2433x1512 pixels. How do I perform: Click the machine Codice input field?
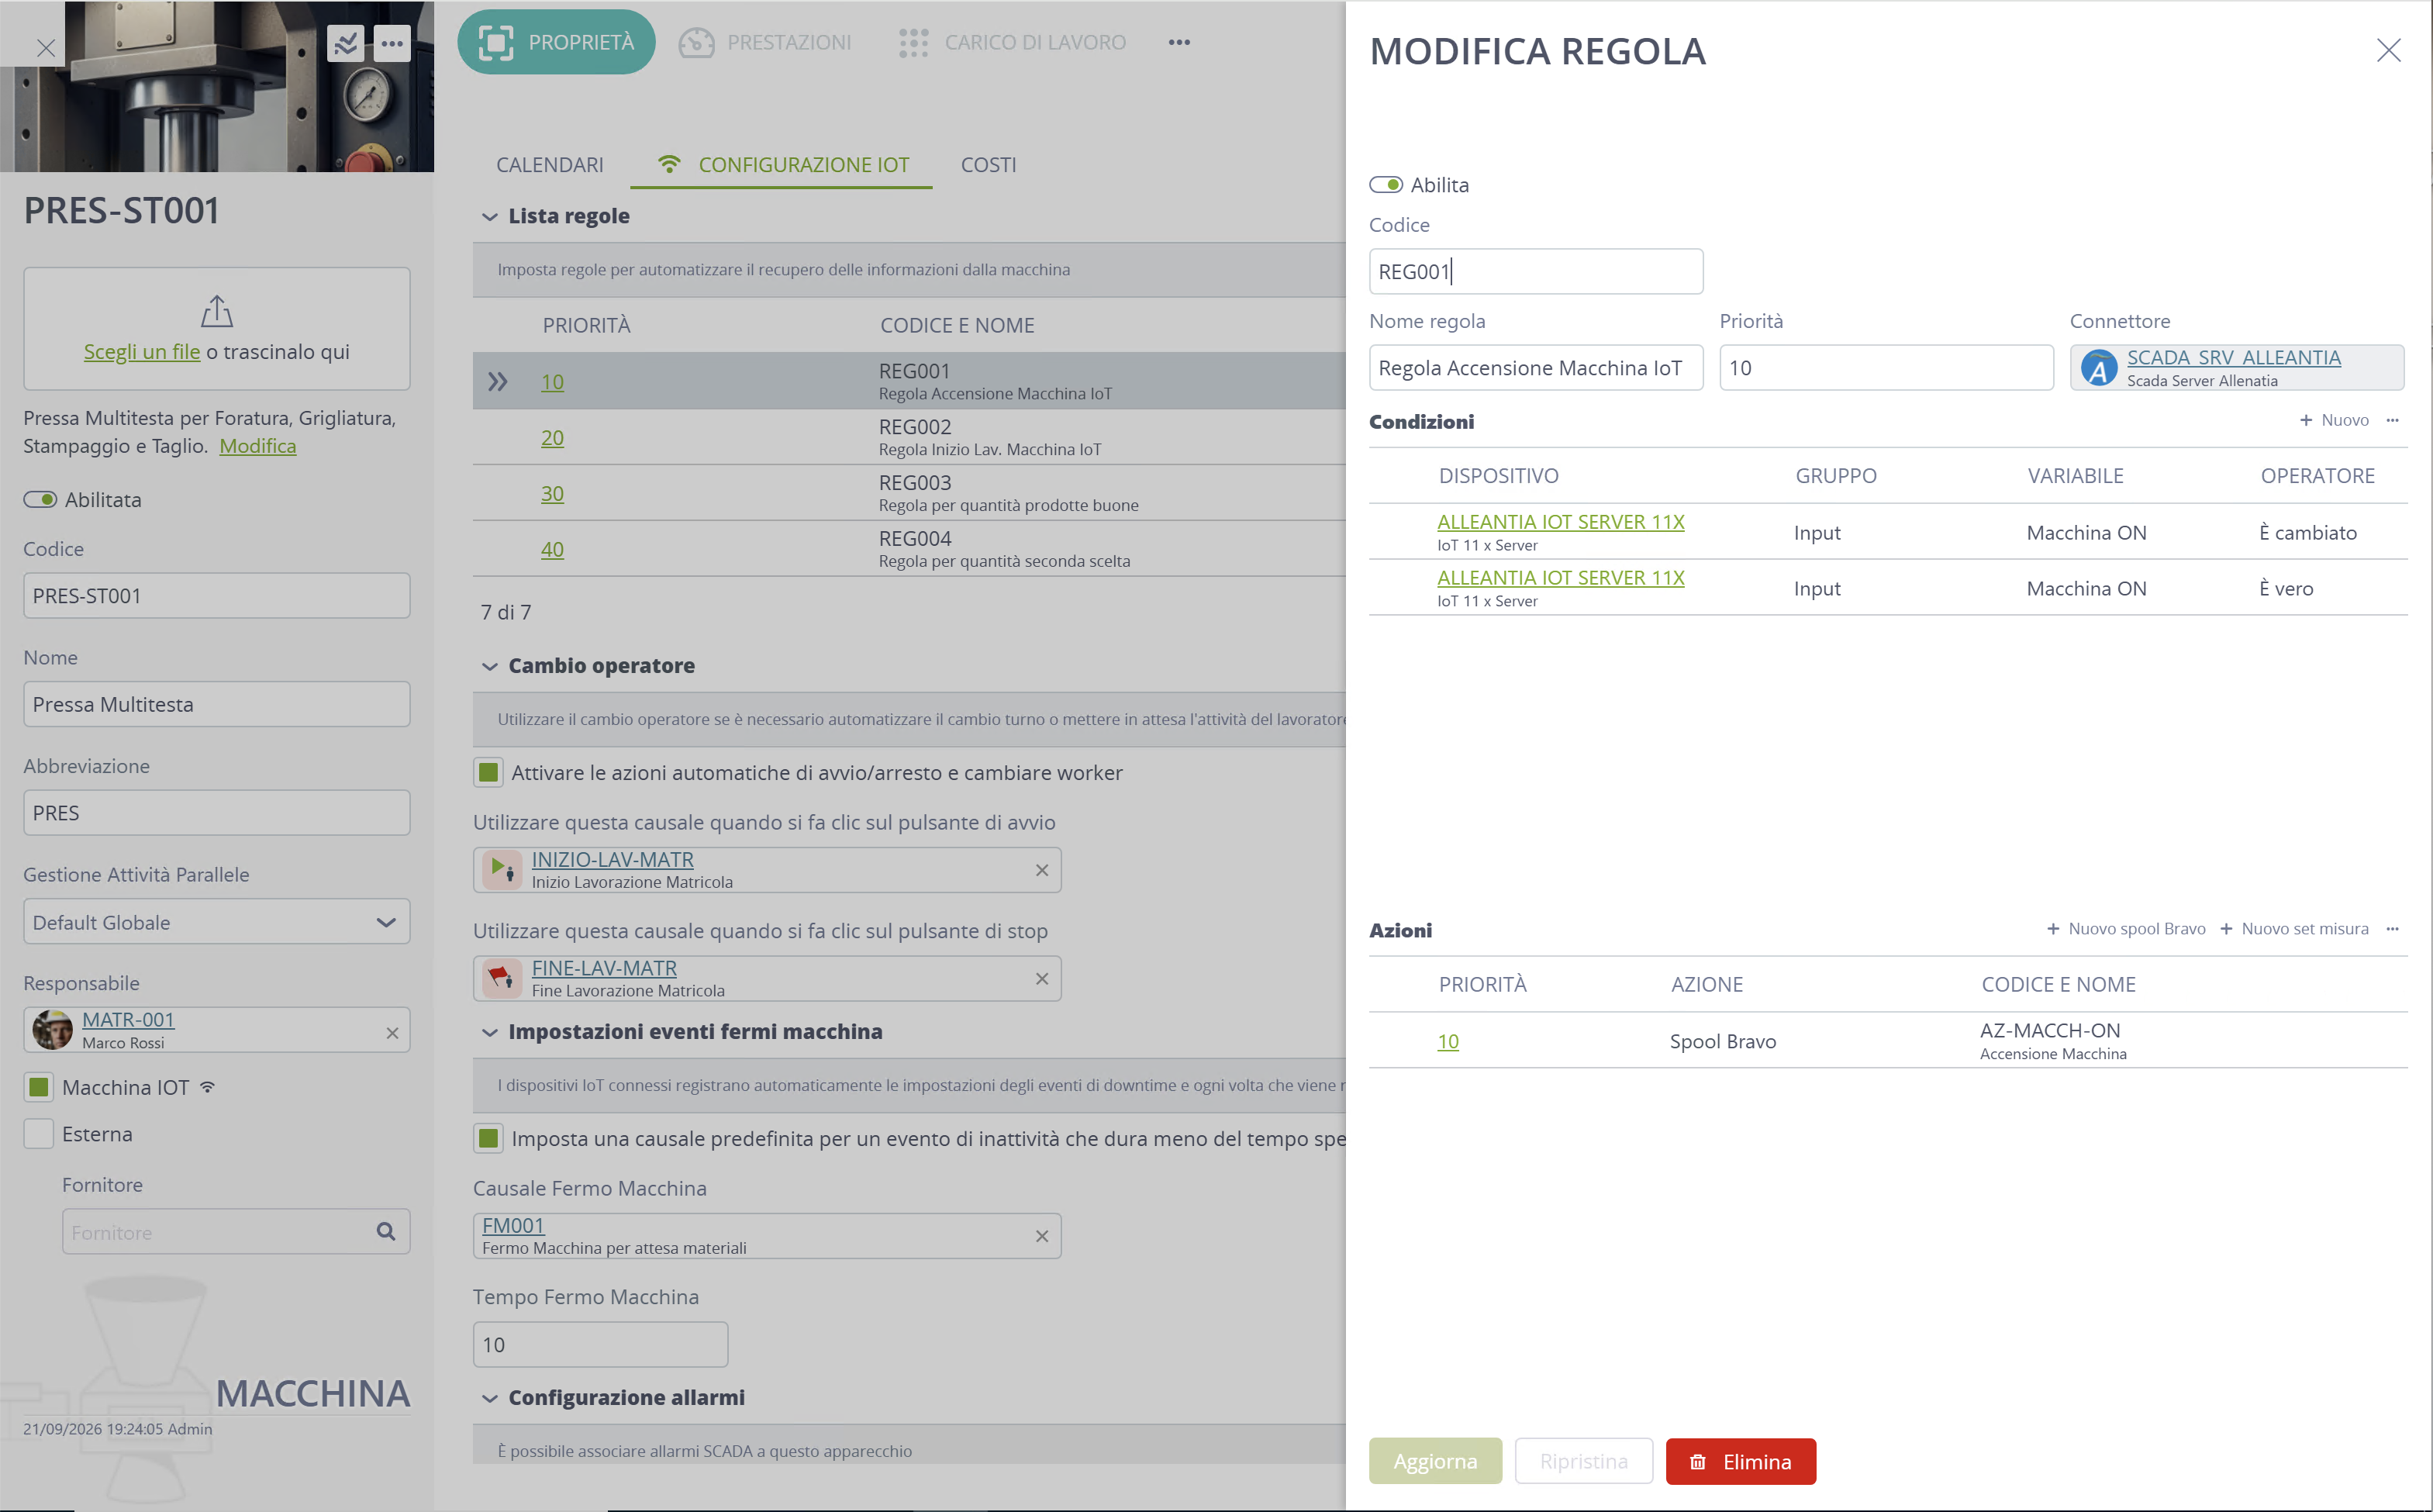217,596
